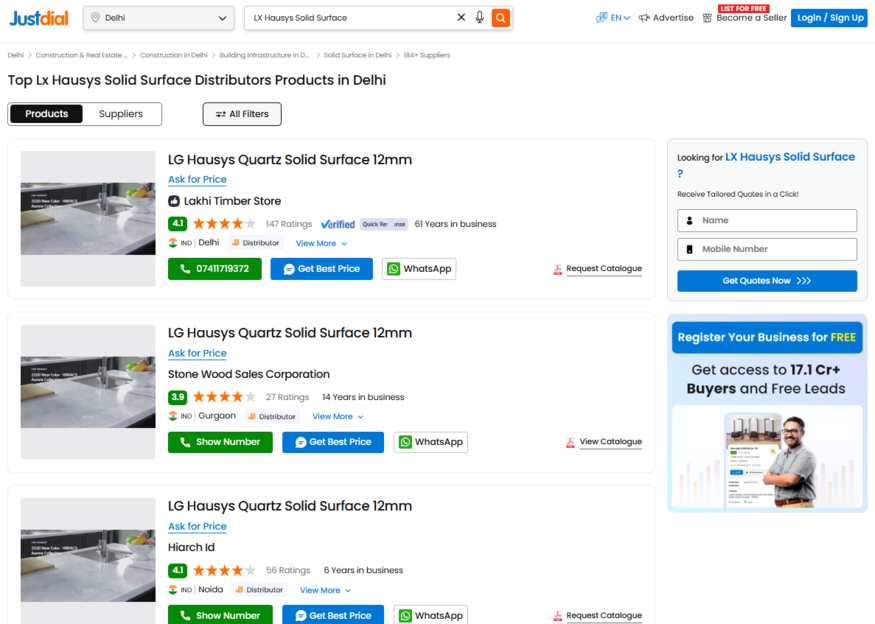This screenshot has width=875, height=624.
Task: Click the 147 Ratings text
Action: (x=289, y=224)
